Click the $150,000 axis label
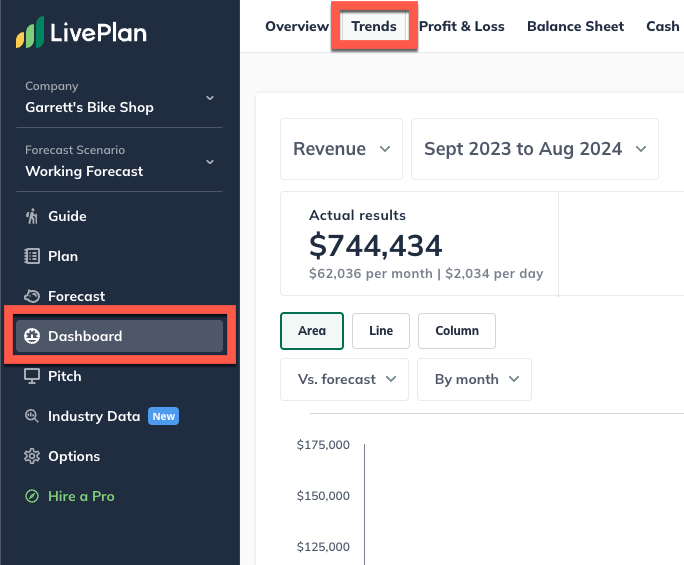Image resolution: width=684 pixels, height=565 pixels. tap(323, 496)
